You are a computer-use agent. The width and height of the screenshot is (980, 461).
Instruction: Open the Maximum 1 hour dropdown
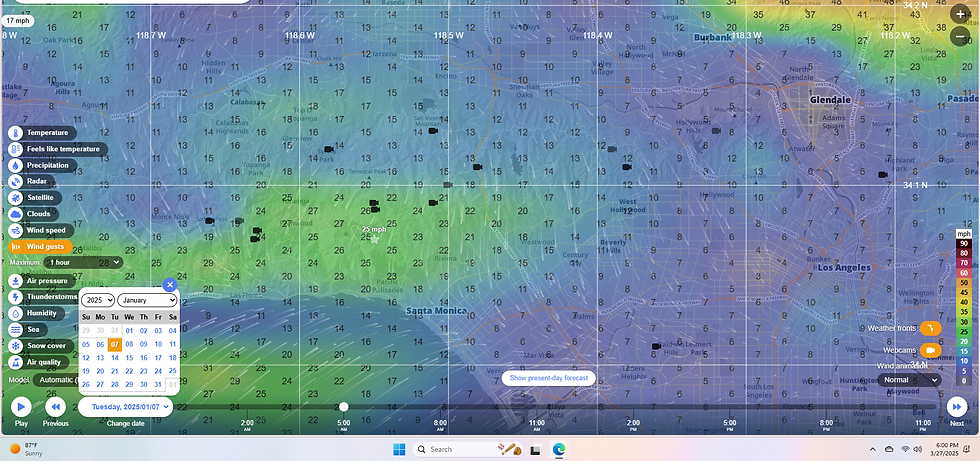pyautogui.click(x=83, y=263)
